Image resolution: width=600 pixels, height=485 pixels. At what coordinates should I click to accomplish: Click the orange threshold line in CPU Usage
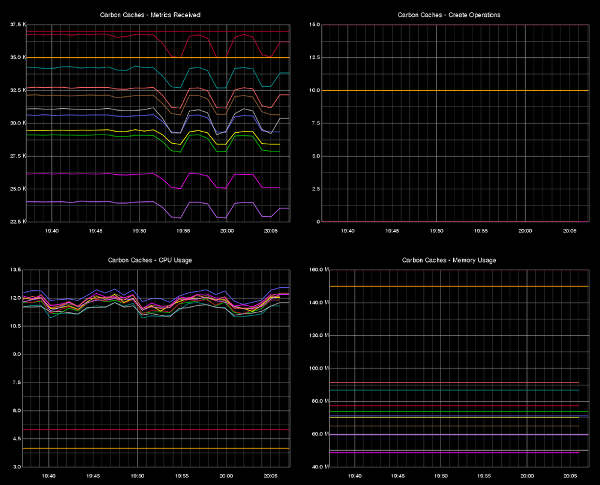[150, 449]
